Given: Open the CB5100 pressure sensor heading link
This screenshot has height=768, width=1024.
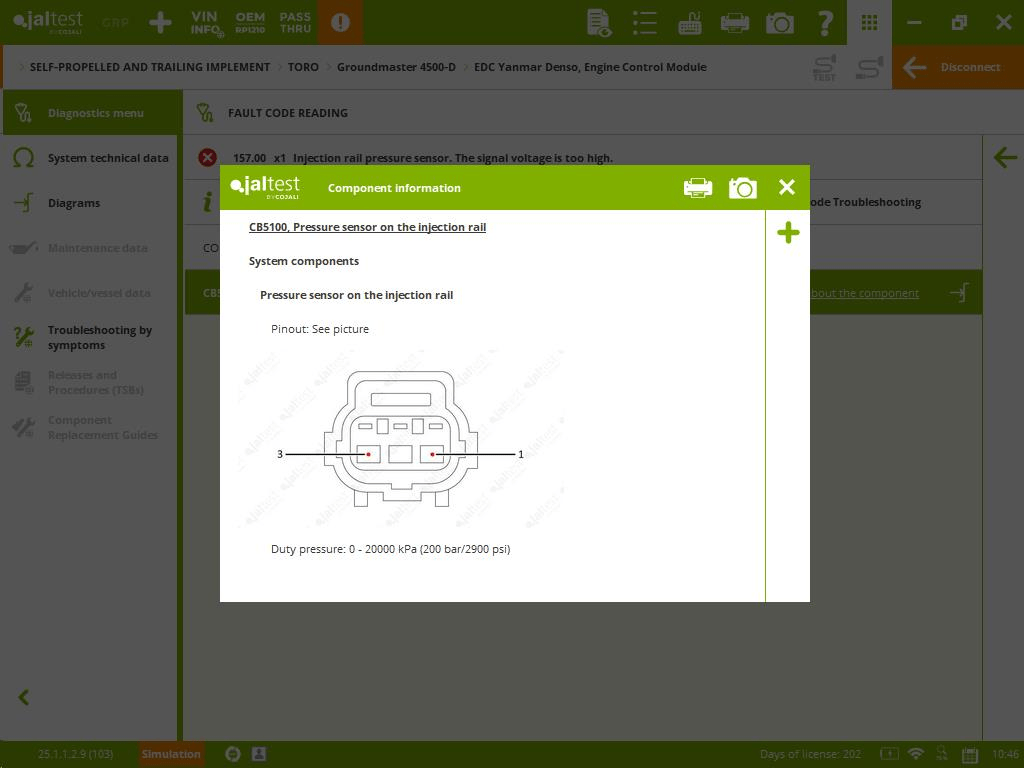Looking at the screenshot, I should (367, 227).
